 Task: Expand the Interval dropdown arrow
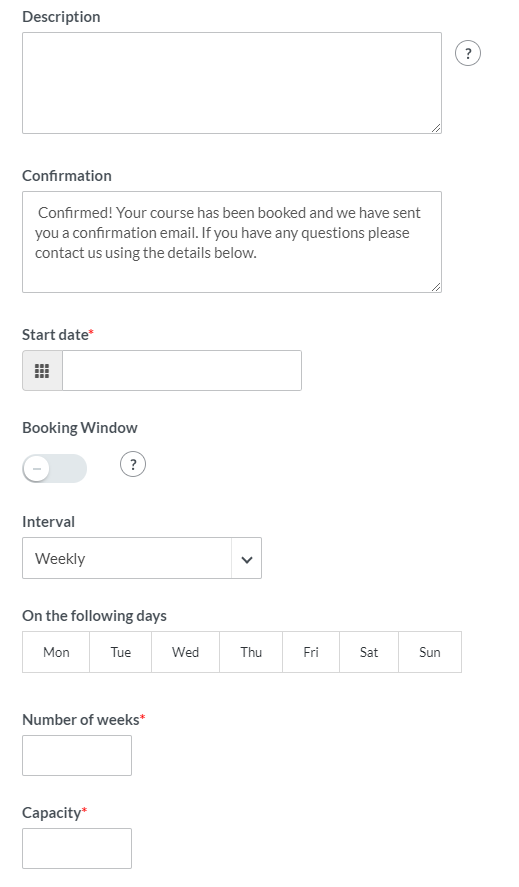(x=246, y=558)
